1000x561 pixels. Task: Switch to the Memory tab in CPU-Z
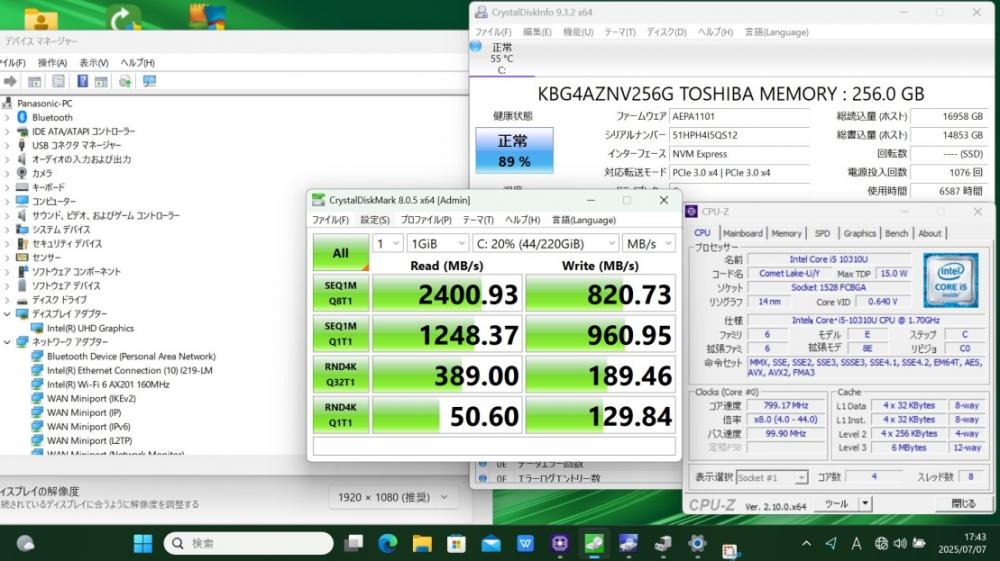(786, 233)
